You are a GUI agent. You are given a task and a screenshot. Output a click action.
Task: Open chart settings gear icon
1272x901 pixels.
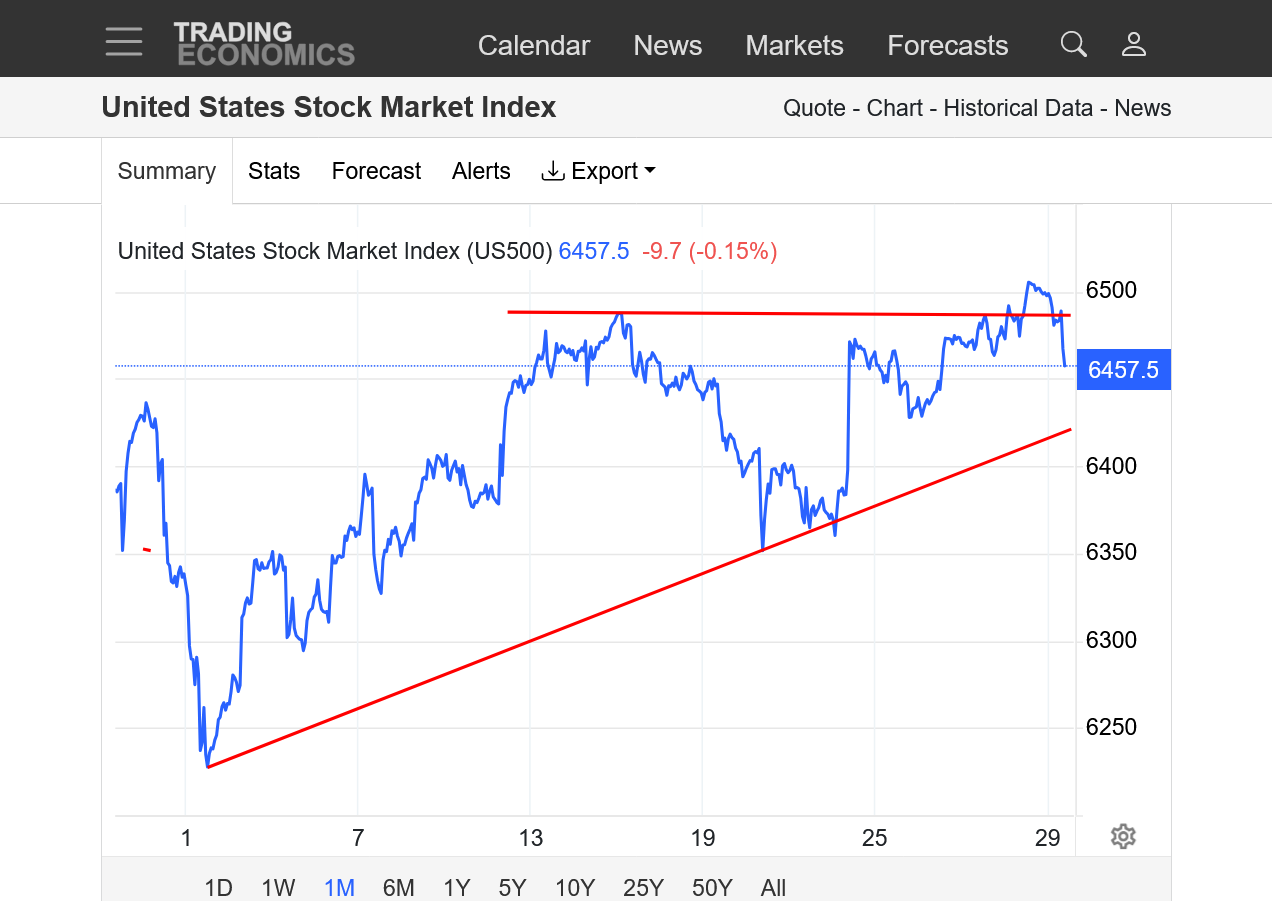1123,836
